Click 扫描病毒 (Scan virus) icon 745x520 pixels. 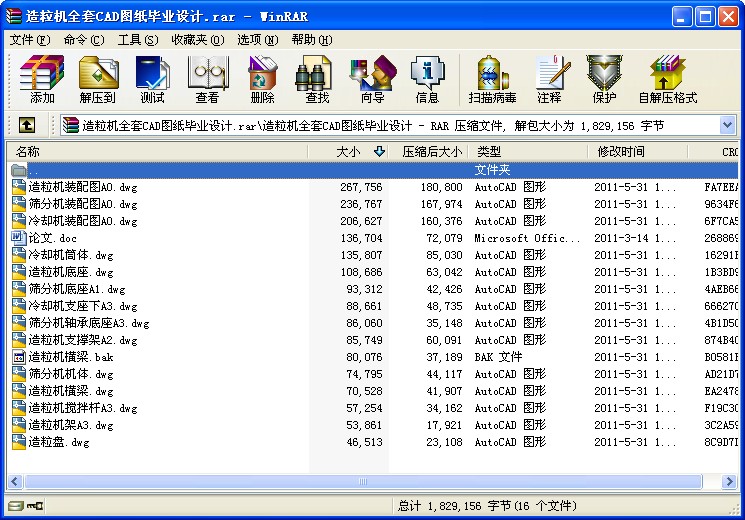492,79
